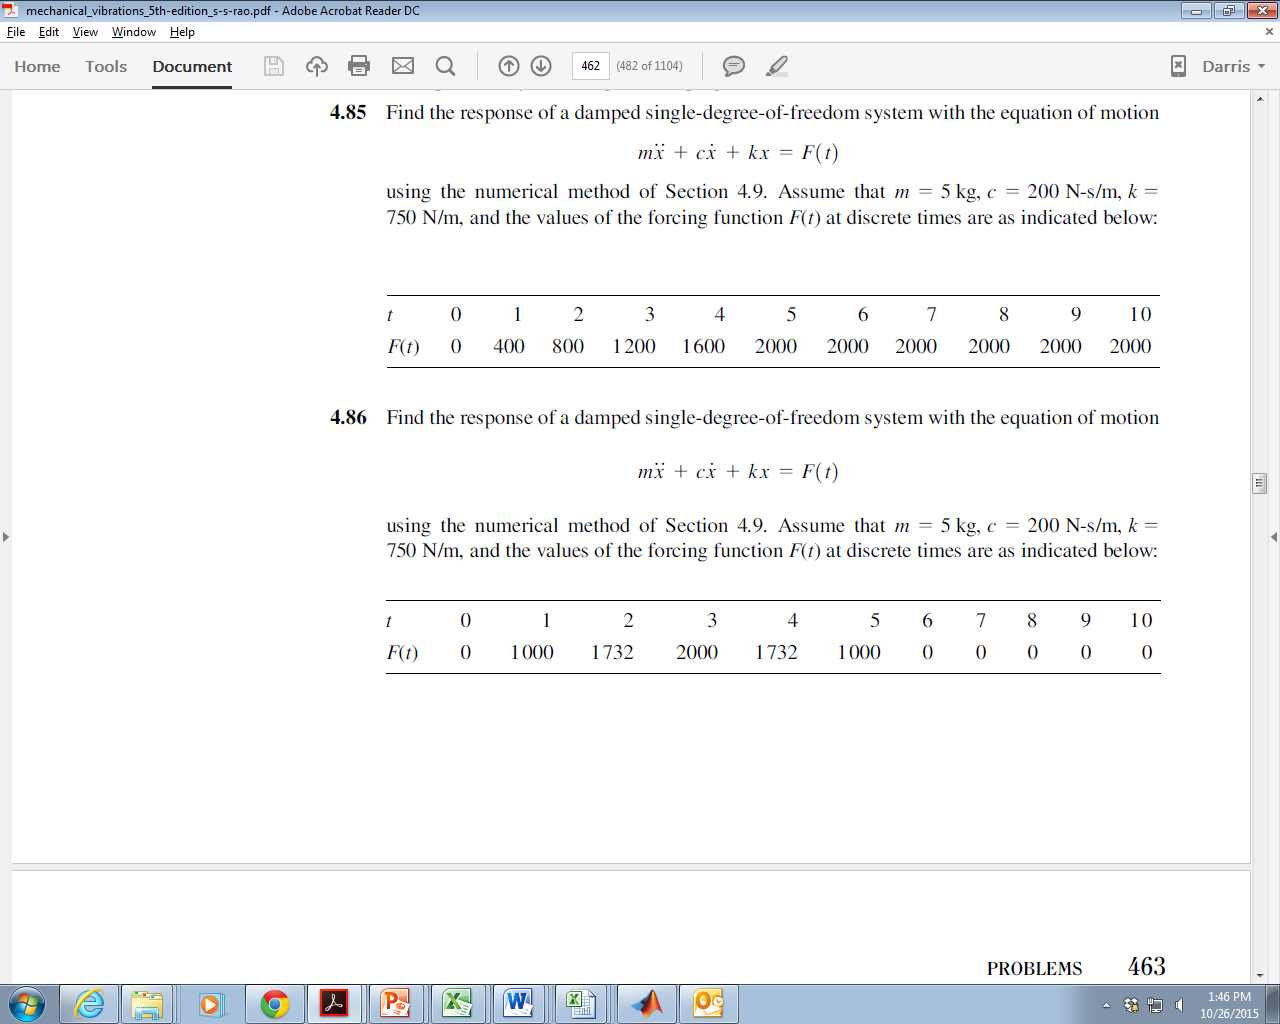Screen dimensions: 1280x1024
Task: Email the current PDF
Action: (x=402, y=66)
